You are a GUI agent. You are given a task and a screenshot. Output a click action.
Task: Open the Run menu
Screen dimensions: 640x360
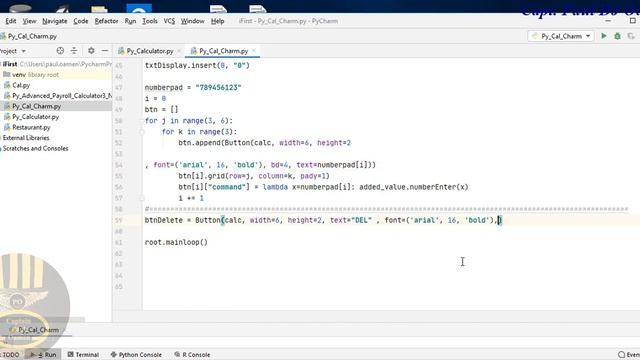130,21
